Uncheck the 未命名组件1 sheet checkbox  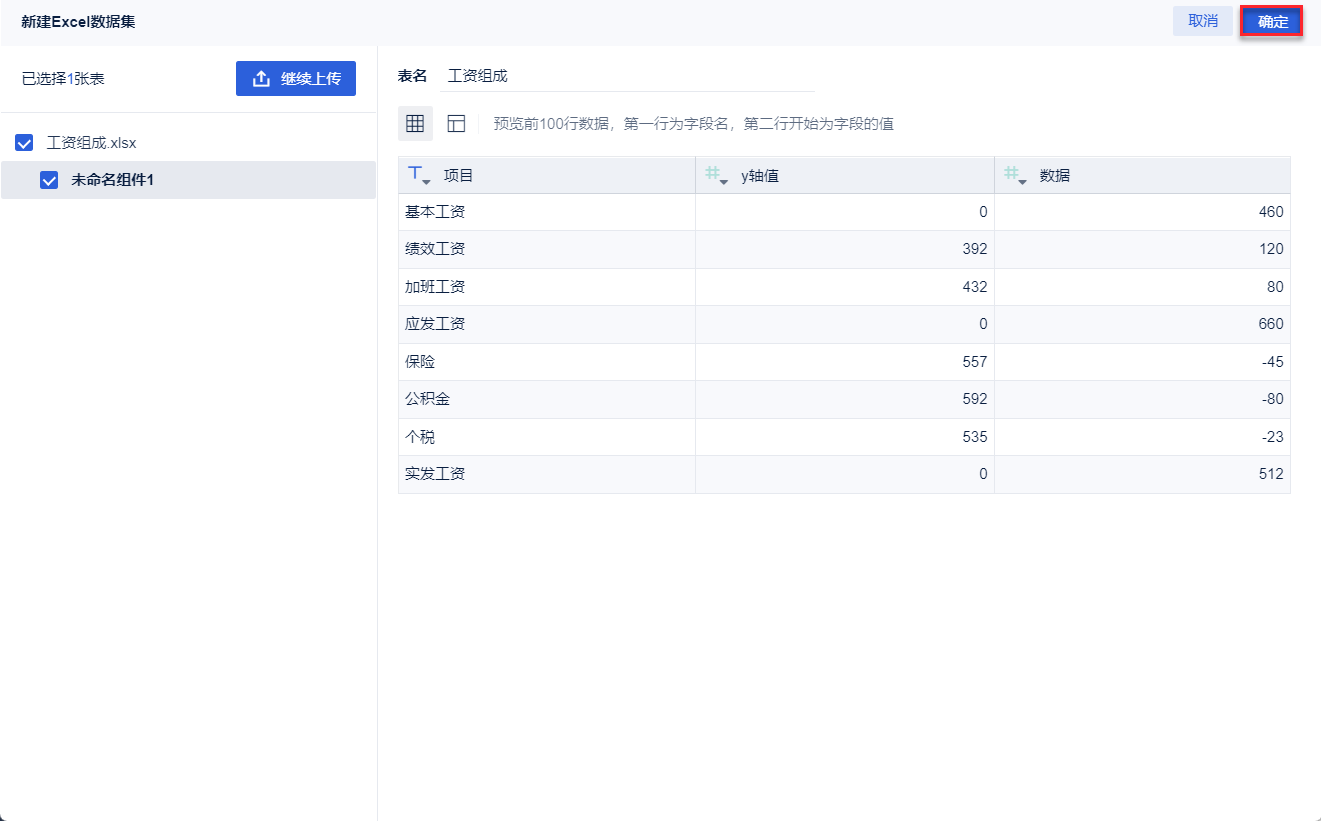pyautogui.click(x=49, y=180)
